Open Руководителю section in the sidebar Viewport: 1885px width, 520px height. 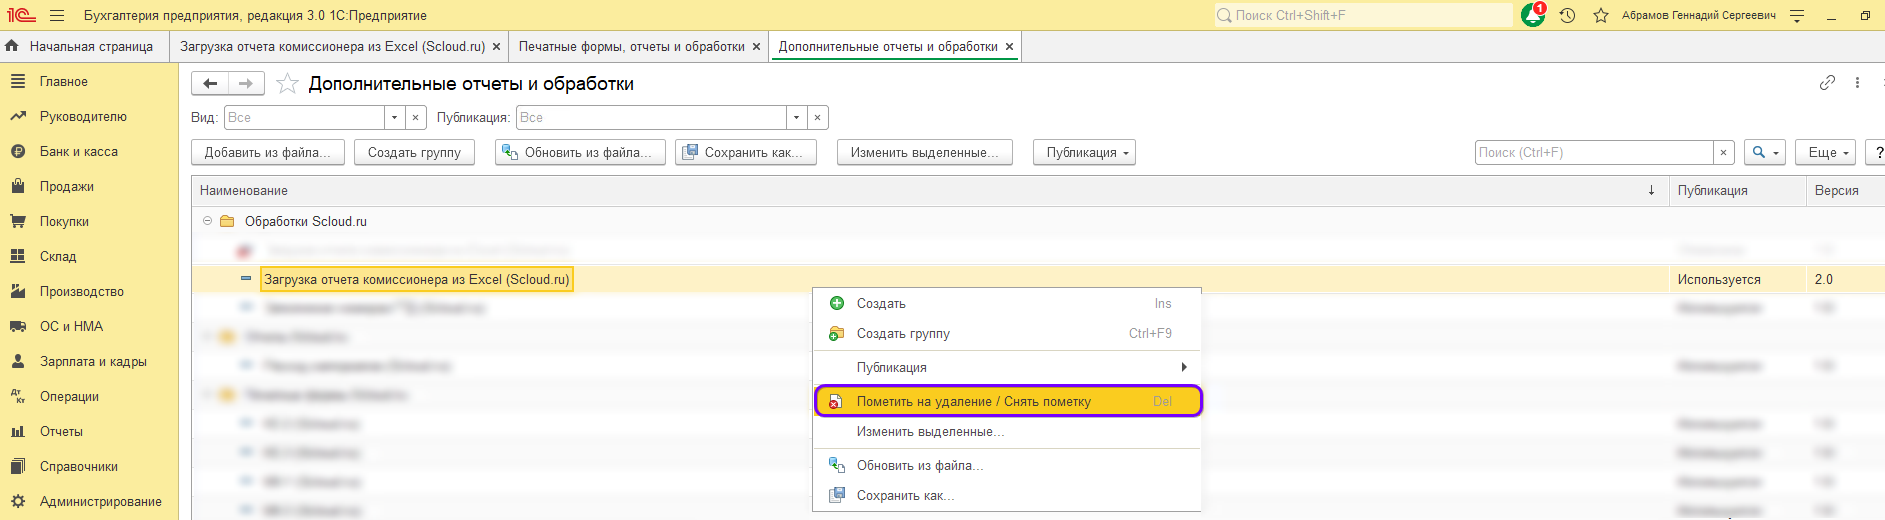(89, 116)
